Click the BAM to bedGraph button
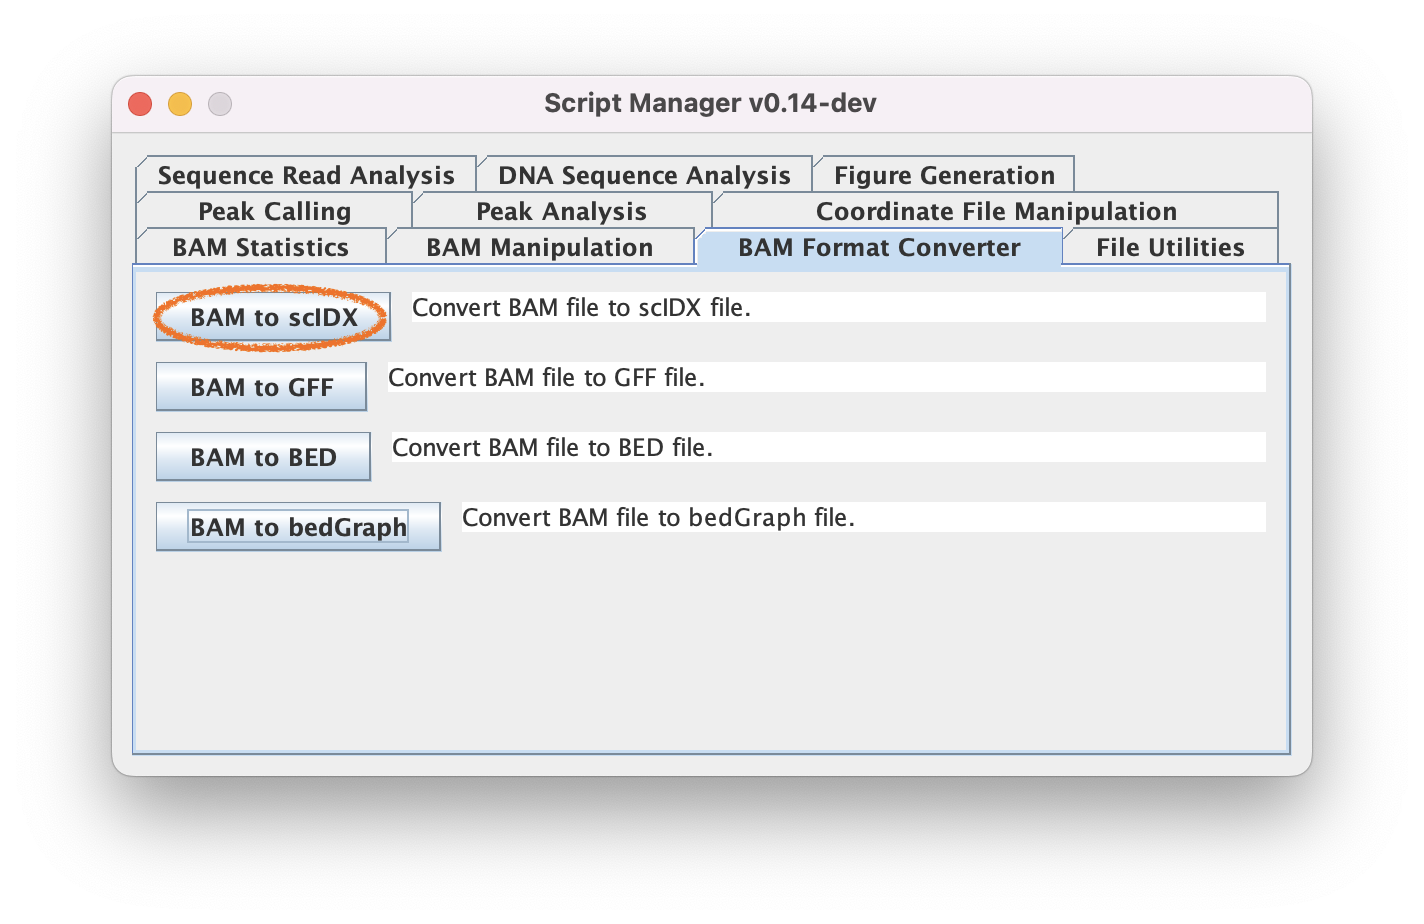Image resolution: width=1424 pixels, height=924 pixels. [x=298, y=527]
